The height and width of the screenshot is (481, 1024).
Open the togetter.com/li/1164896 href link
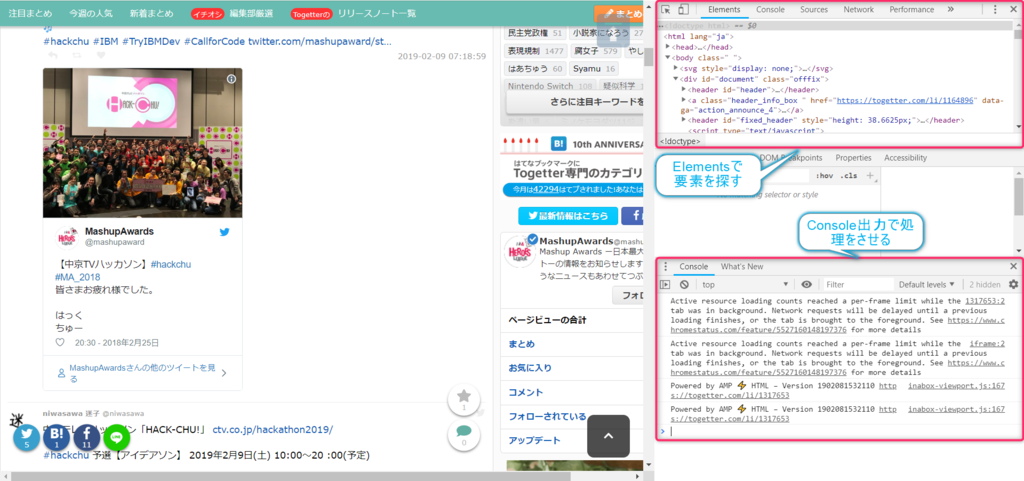[x=905, y=101]
